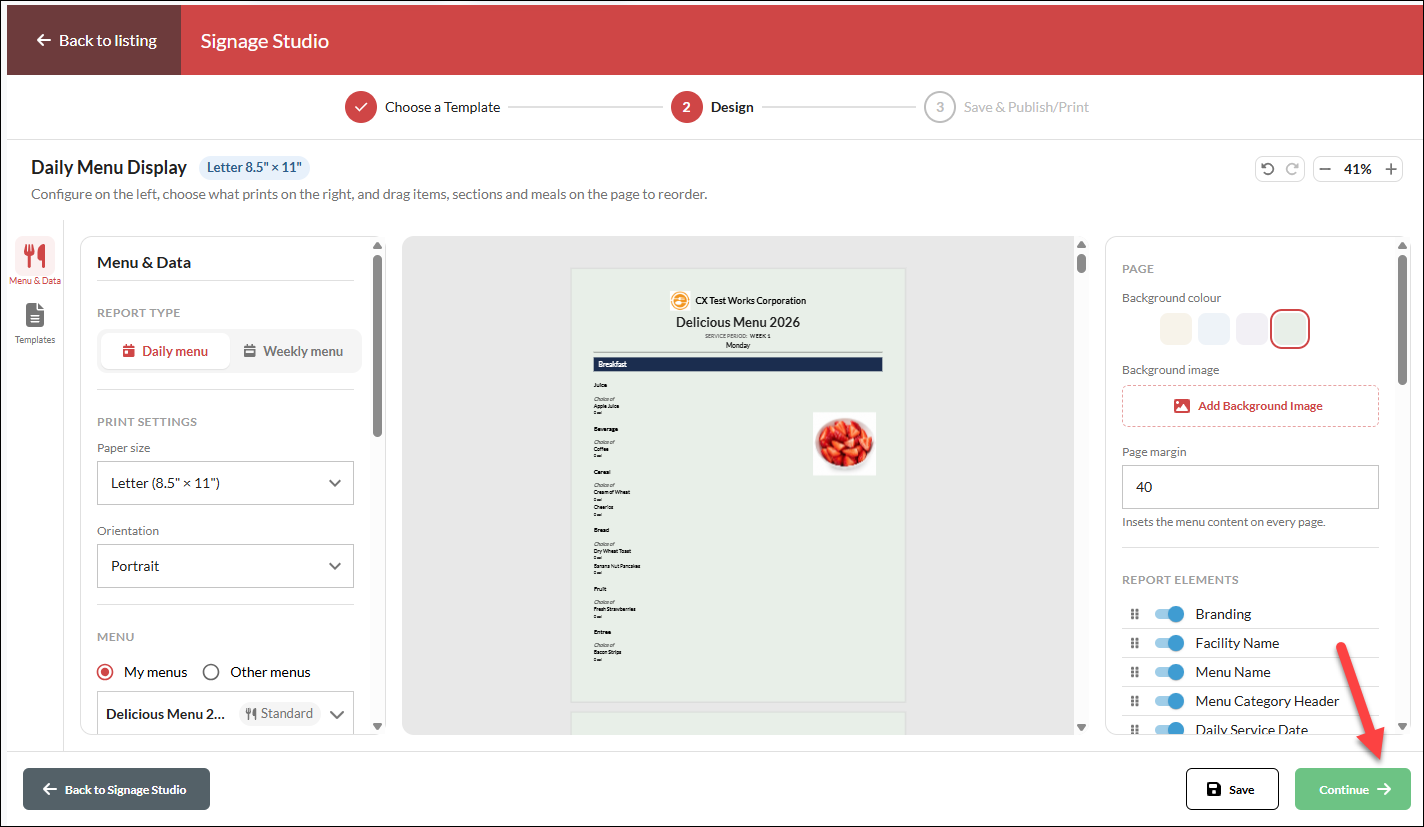The height and width of the screenshot is (827, 1424).
Task: Open the Paper size dropdown
Action: pos(225,483)
